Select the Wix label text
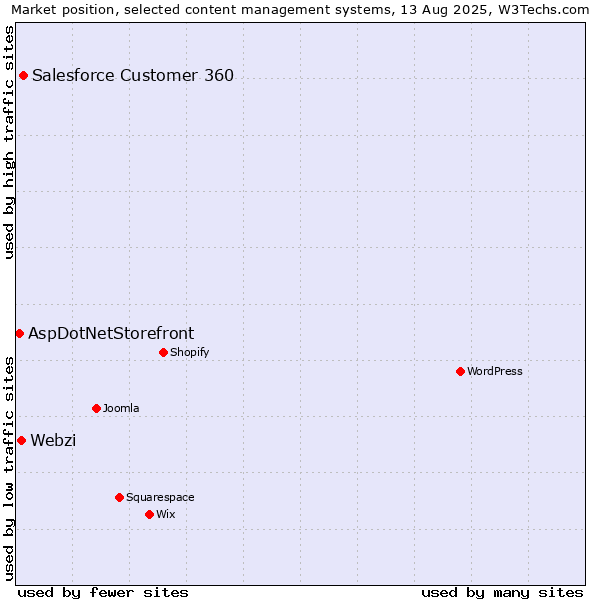This screenshot has width=600, height=600. [166, 514]
